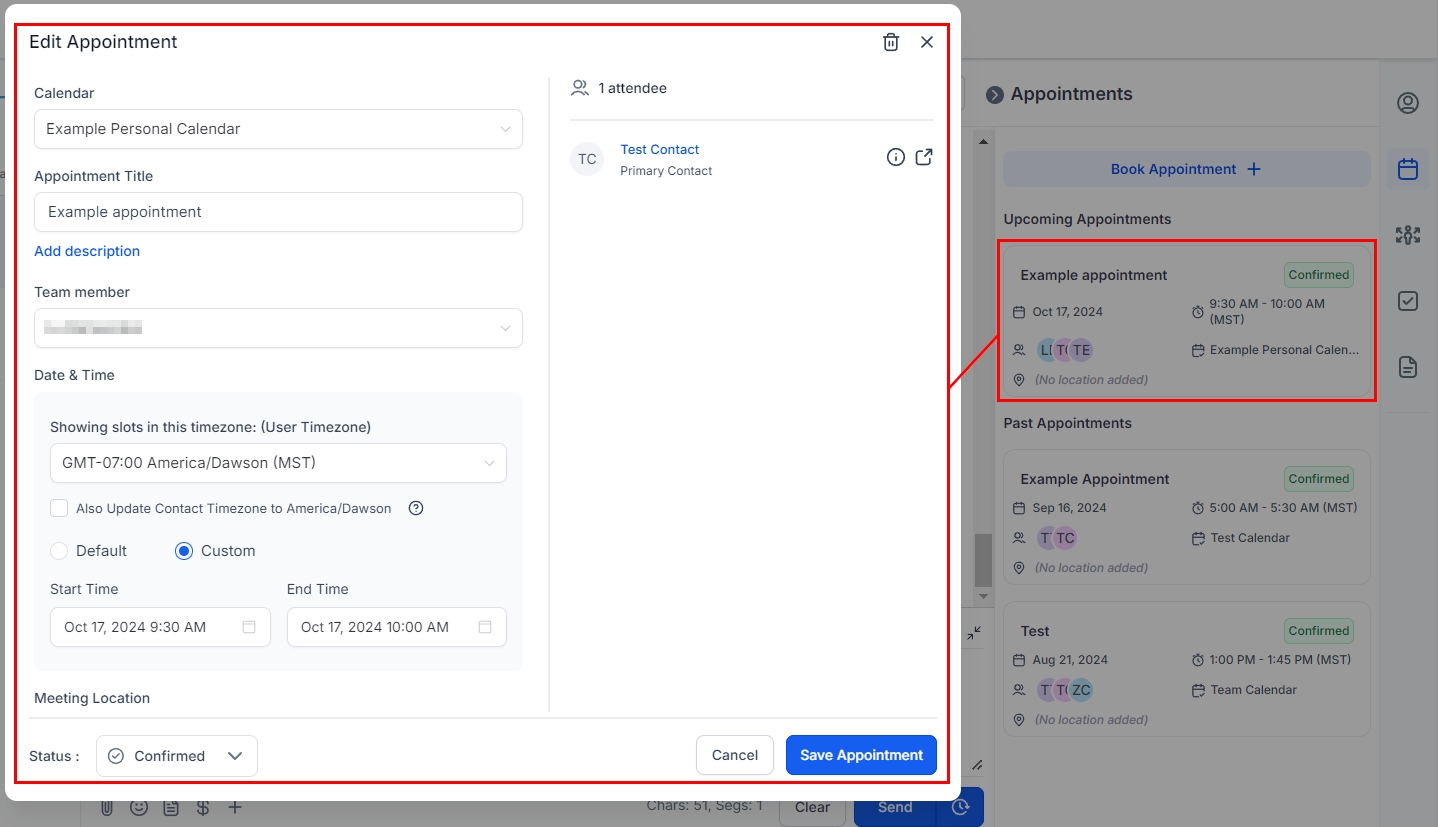Select the Custom radio option

184,551
